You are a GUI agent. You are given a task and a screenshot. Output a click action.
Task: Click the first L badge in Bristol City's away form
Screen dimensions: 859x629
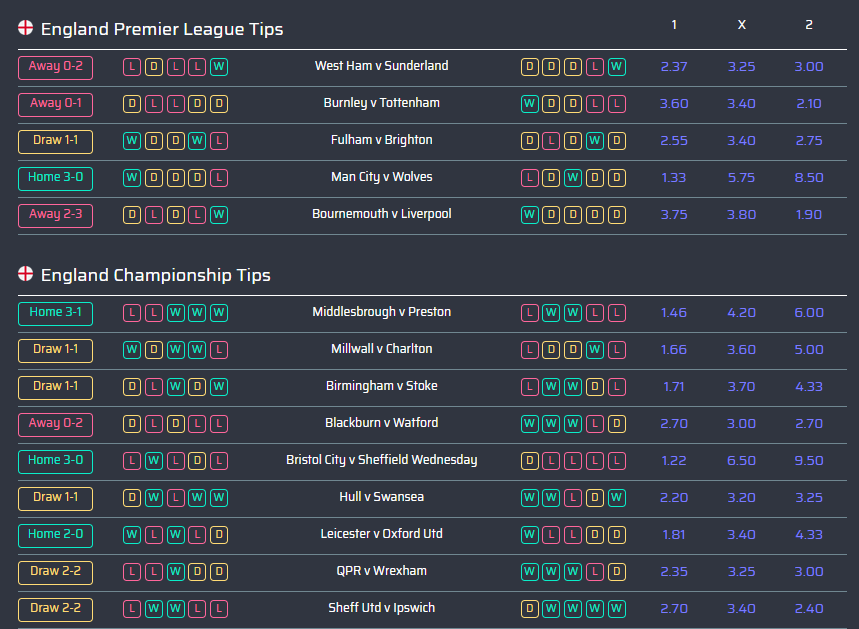pyautogui.click(x=551, y=460)
